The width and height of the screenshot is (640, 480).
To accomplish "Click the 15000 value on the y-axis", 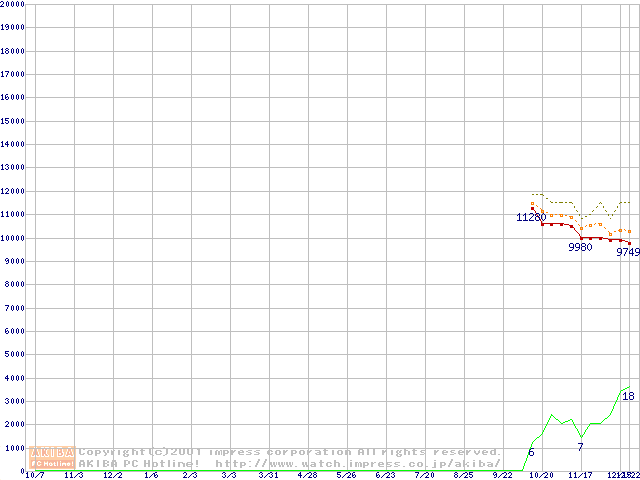I will click(12, 121).
